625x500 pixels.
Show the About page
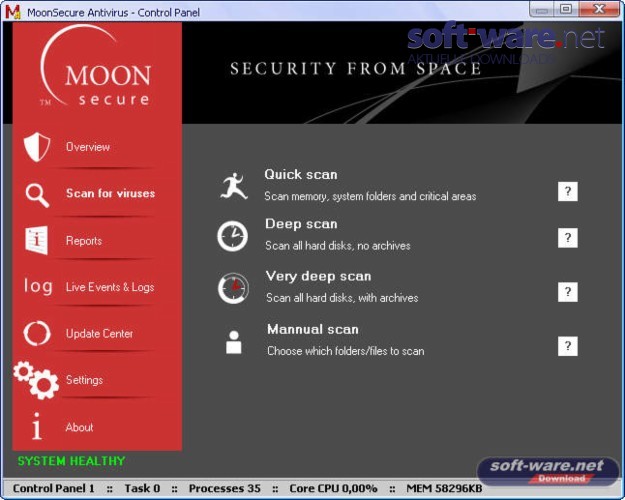coord(79,427)
